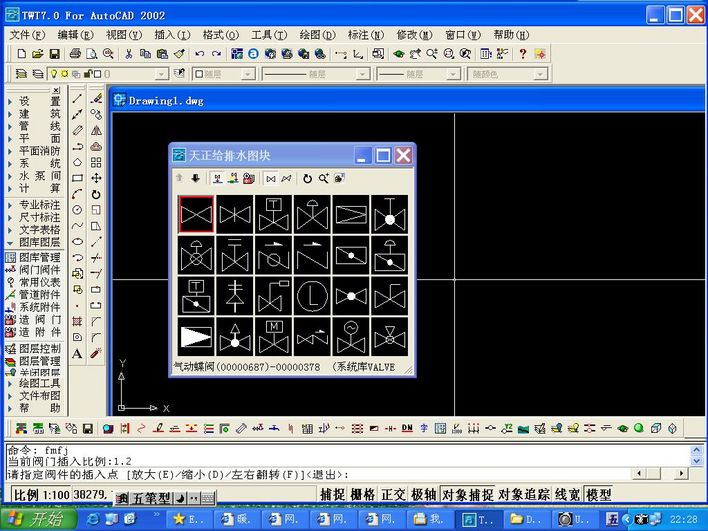
Task: Select the Line draw tool
Action: tap(78, 98)
